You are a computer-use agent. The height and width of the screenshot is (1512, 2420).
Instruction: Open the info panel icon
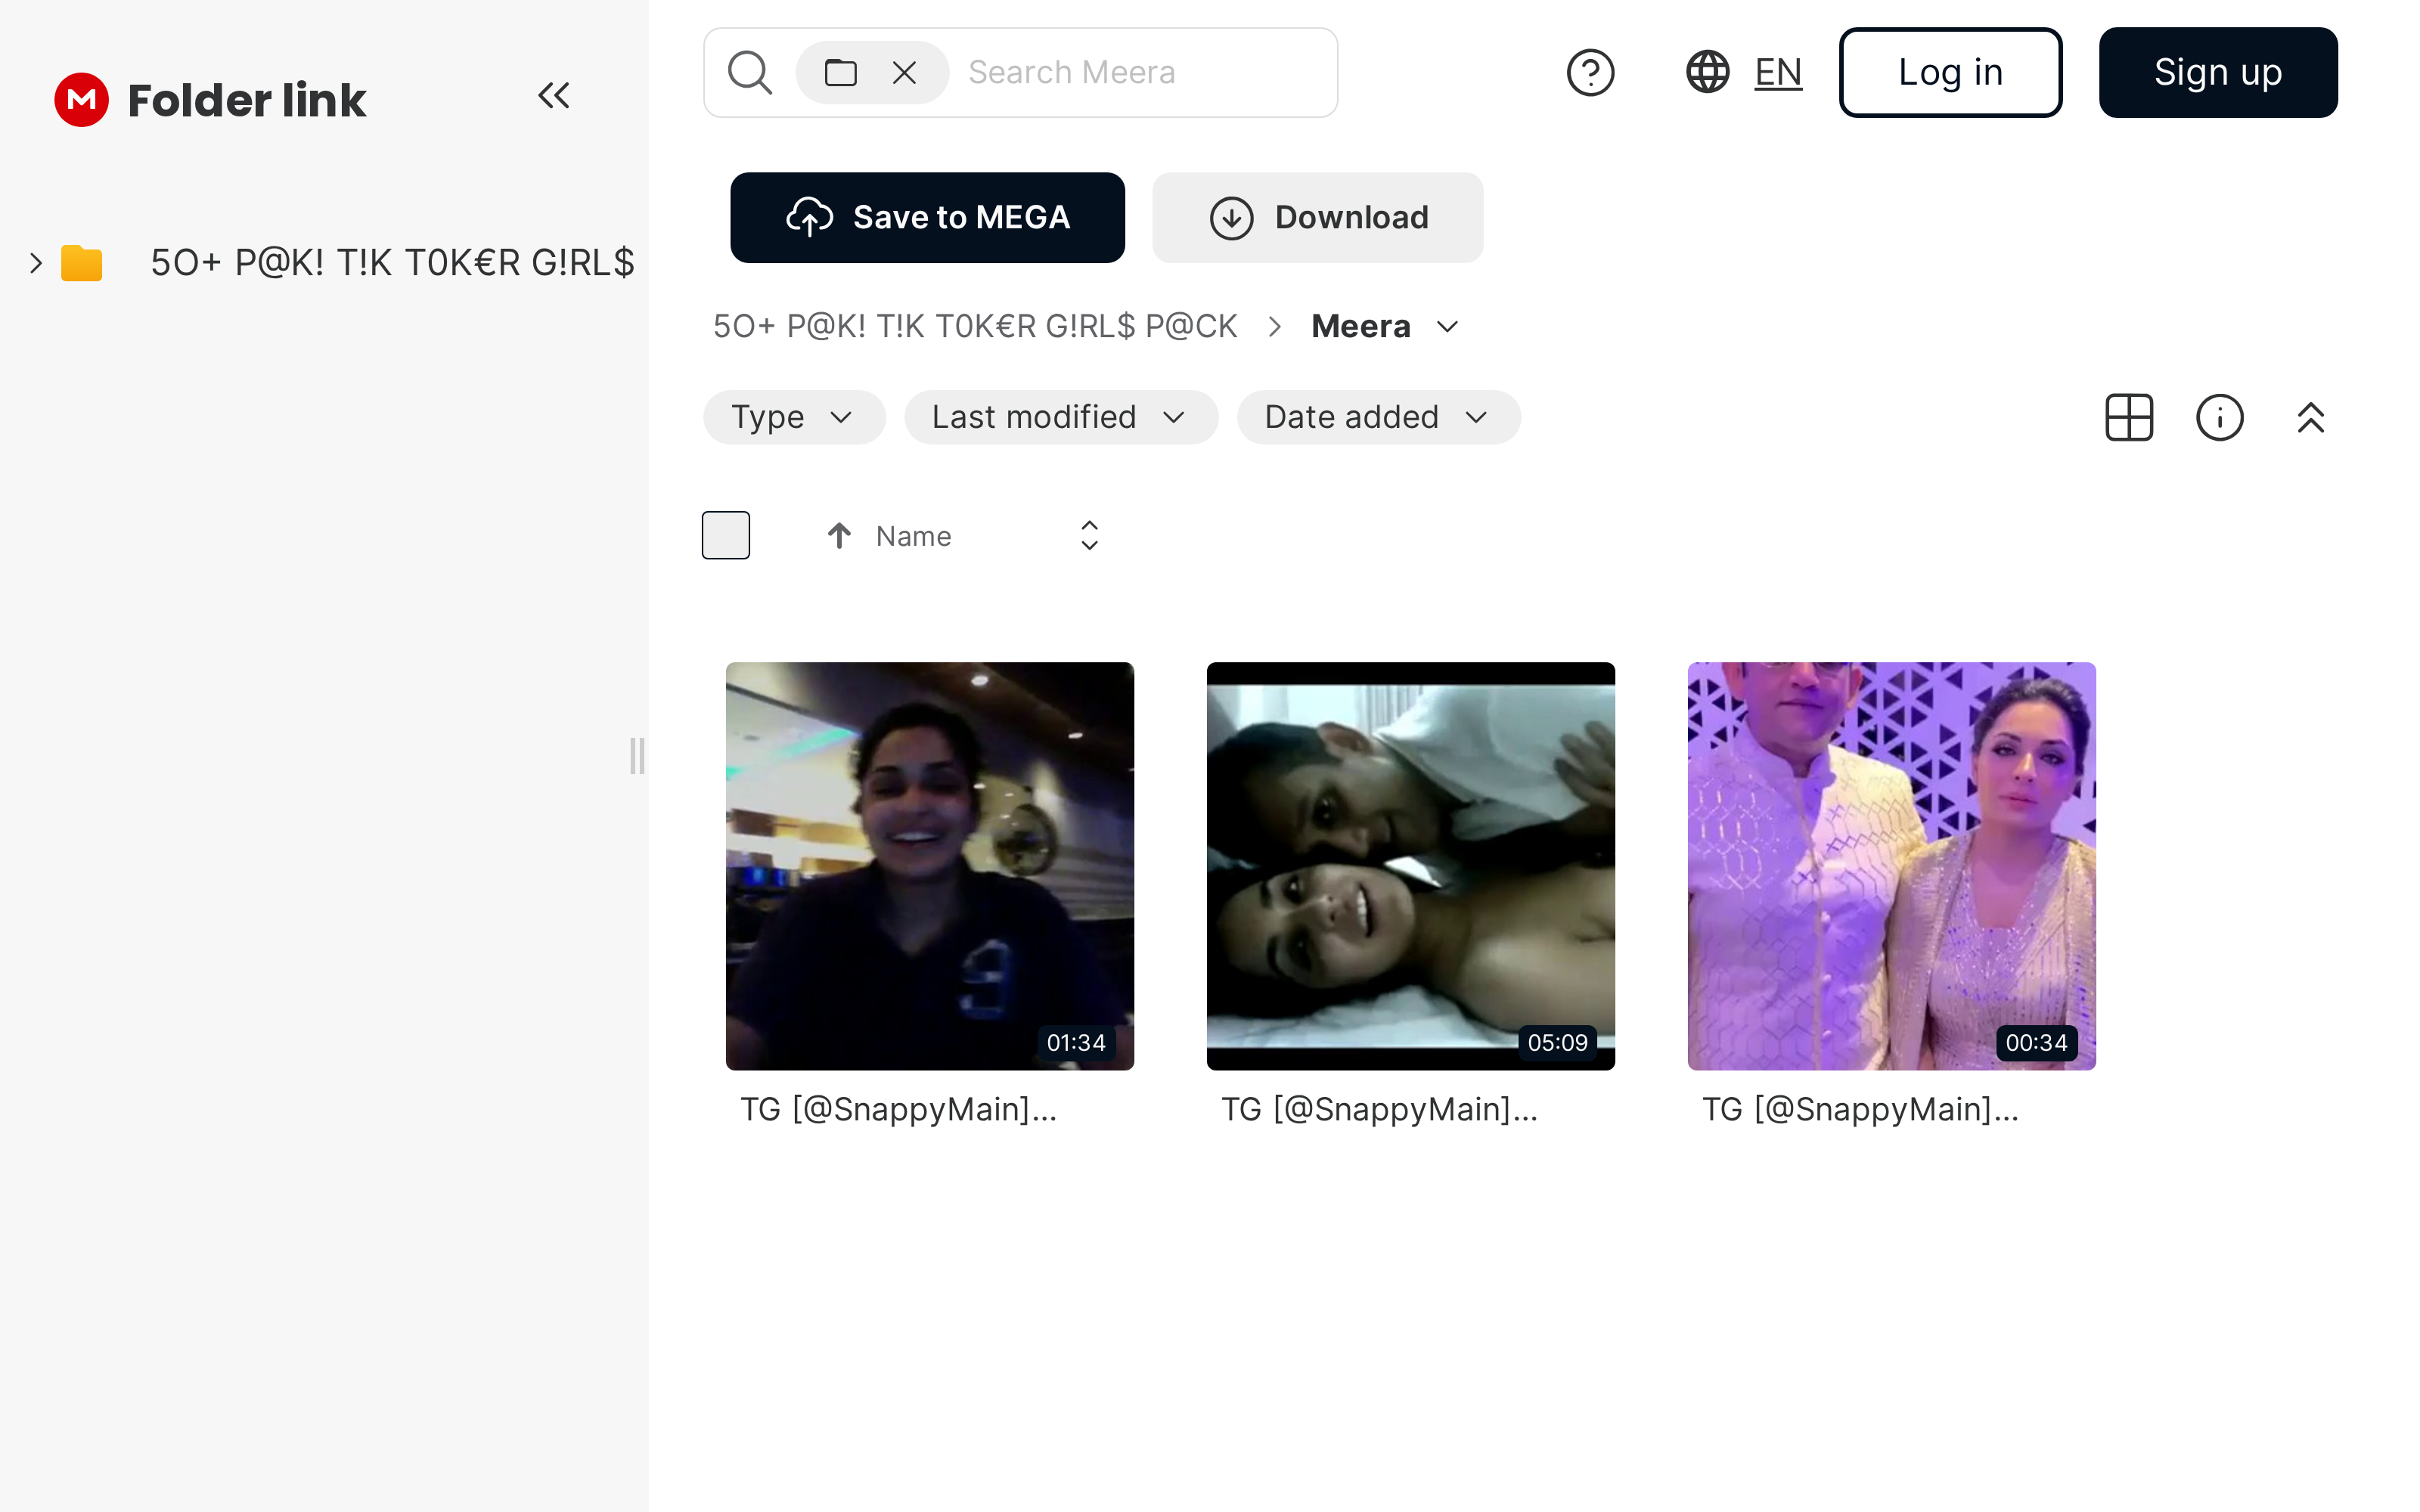click(2219, 417)
